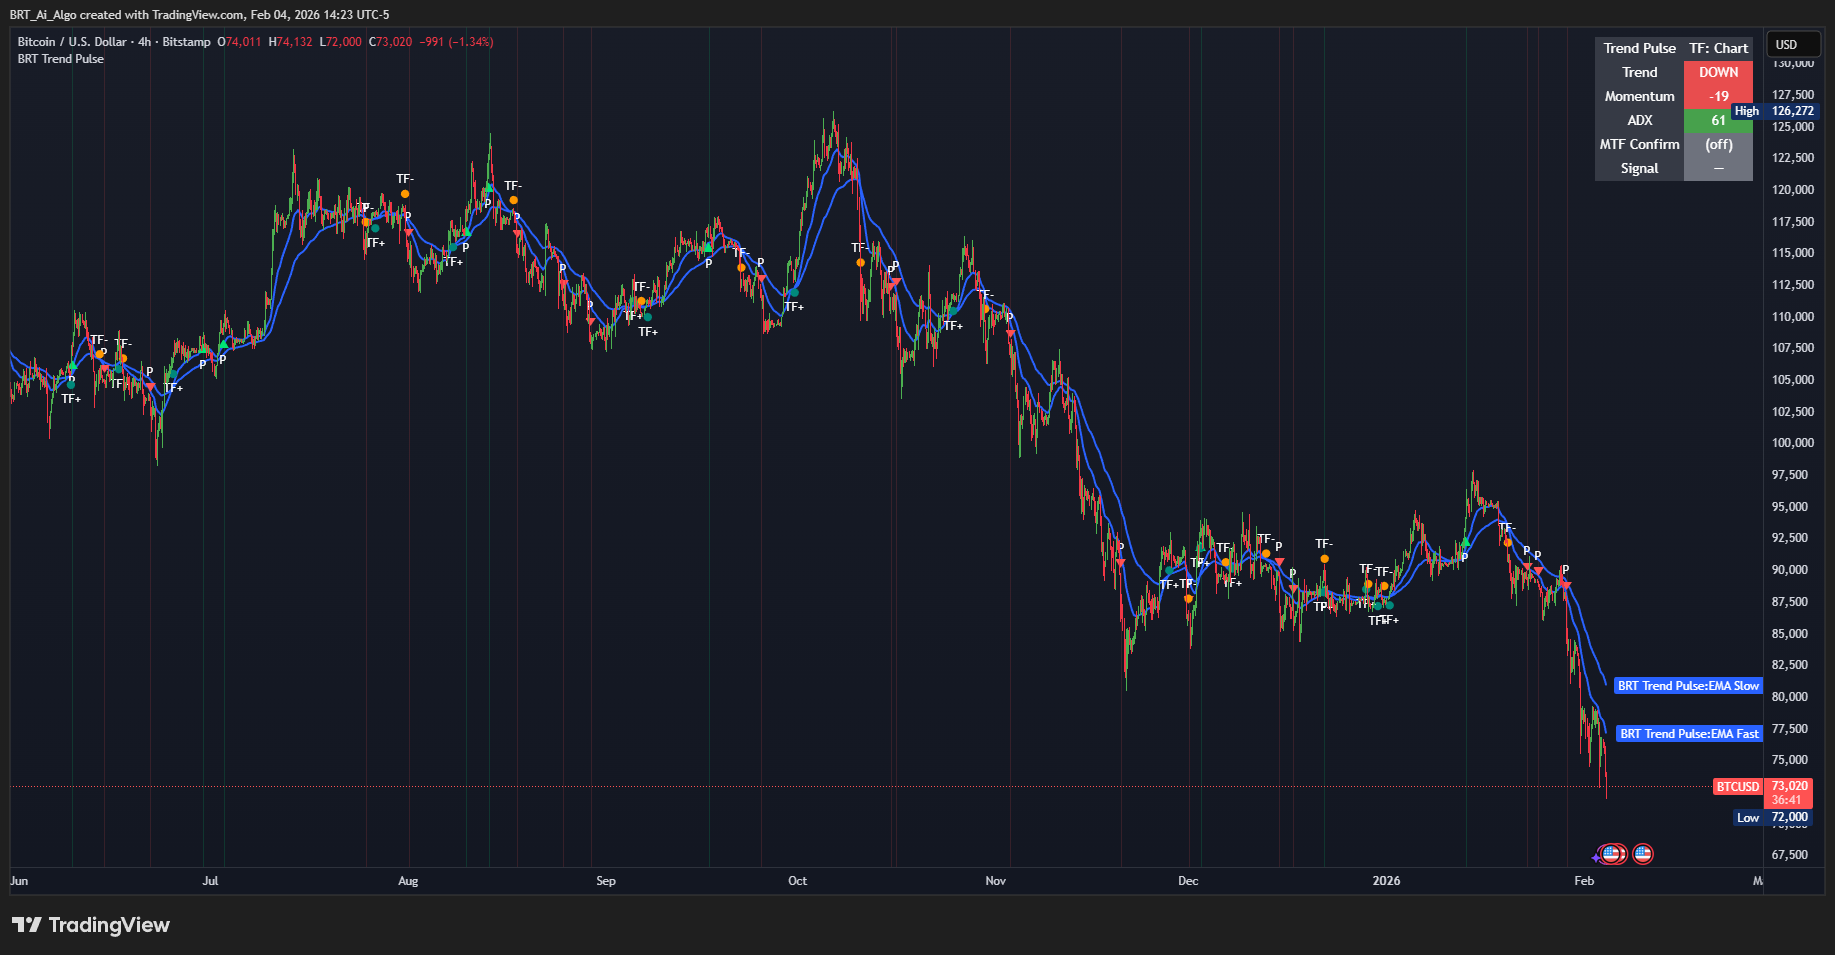1835x955 pixels.
Task: Click the BTCUSD current price label
Action: 1738,787
